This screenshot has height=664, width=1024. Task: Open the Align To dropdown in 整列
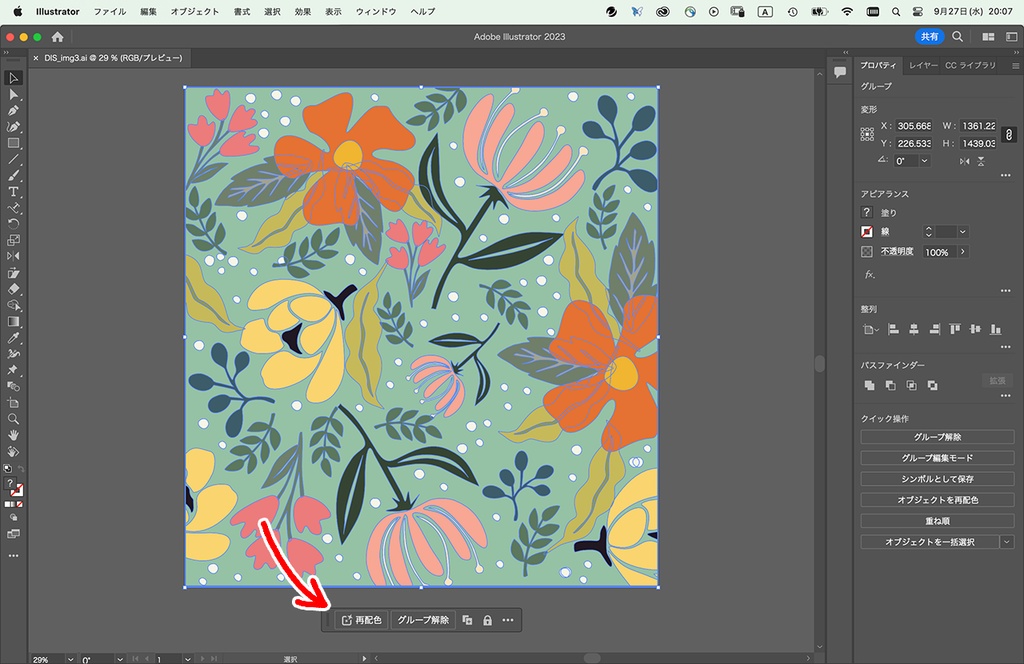pos(871,330)
